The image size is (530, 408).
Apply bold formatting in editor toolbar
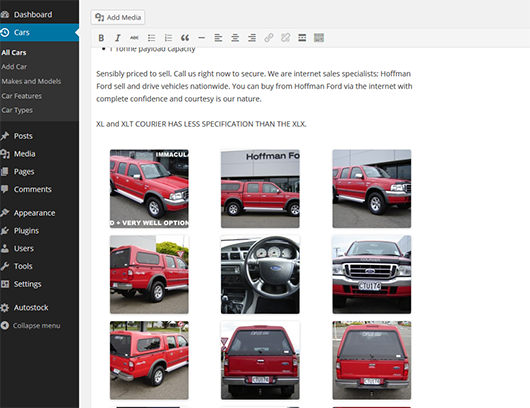click(x=101, y=38)
